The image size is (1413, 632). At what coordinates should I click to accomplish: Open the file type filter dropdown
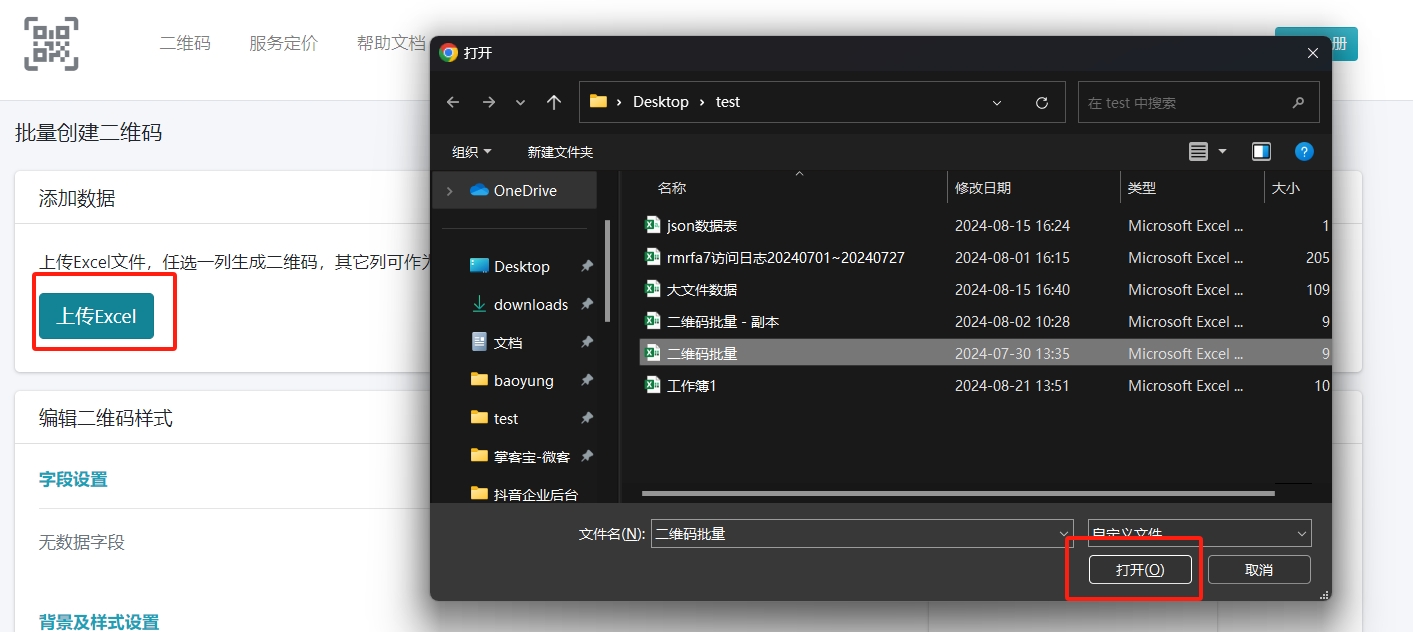click(1199, 534)
